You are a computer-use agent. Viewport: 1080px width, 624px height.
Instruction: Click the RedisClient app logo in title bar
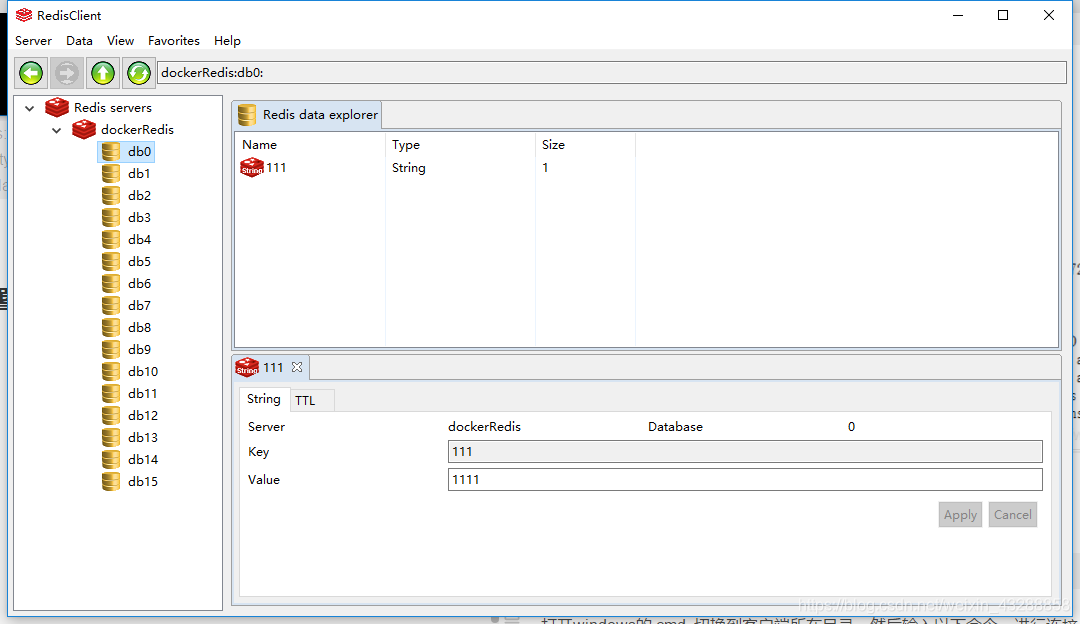click(x=24, y=15)
